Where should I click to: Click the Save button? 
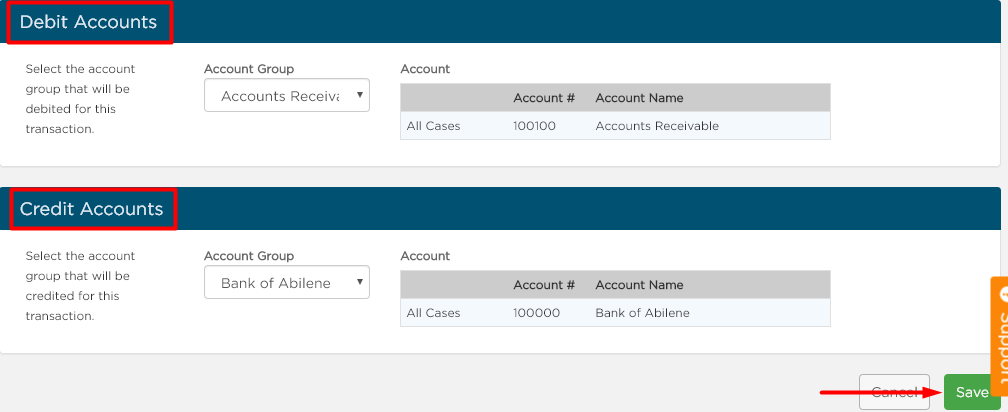click(971, 392)
